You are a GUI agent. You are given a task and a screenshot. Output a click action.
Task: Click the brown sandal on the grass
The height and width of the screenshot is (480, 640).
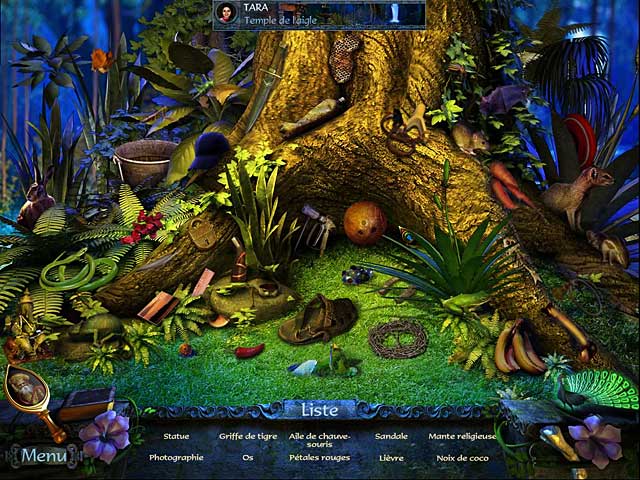[317, 318]
